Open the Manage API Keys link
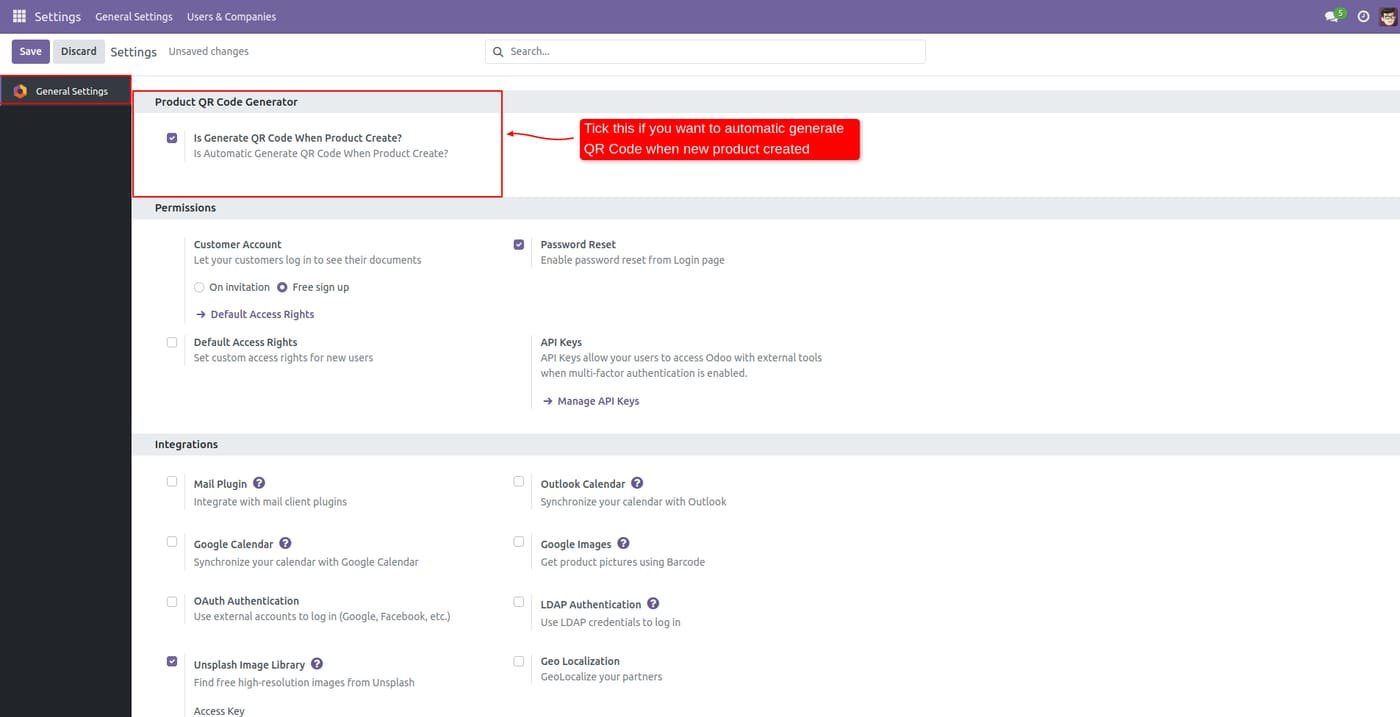 pos(591,401)
